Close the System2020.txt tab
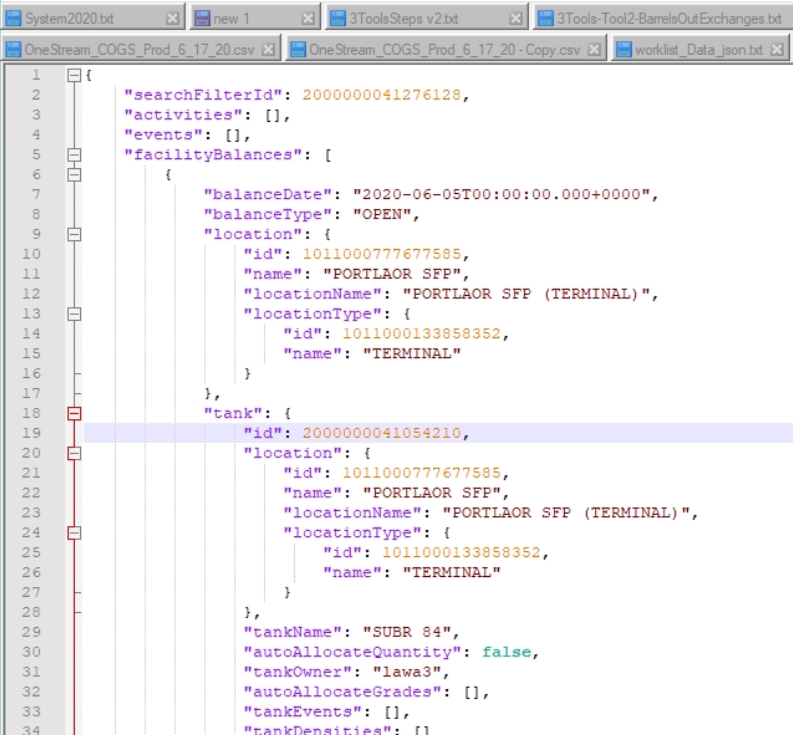Screen dimensions: 793x735 [172, 19]
